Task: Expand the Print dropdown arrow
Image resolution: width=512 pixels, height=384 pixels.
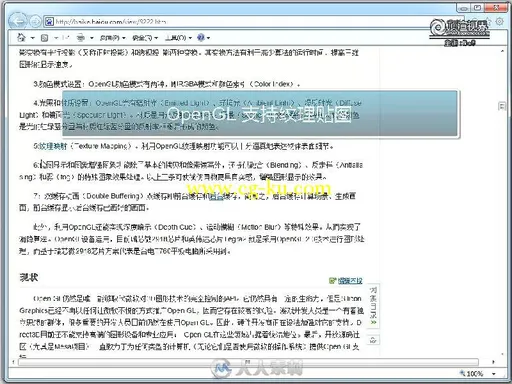Action: pyautogui.click(x=91, y=38)
